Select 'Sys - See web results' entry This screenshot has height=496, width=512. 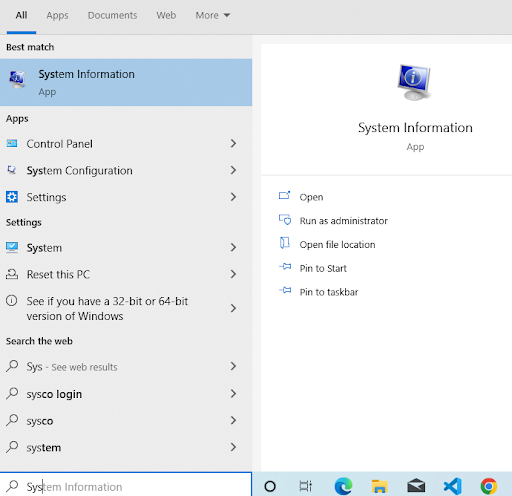pyautogui.click(x=72, y=367)
